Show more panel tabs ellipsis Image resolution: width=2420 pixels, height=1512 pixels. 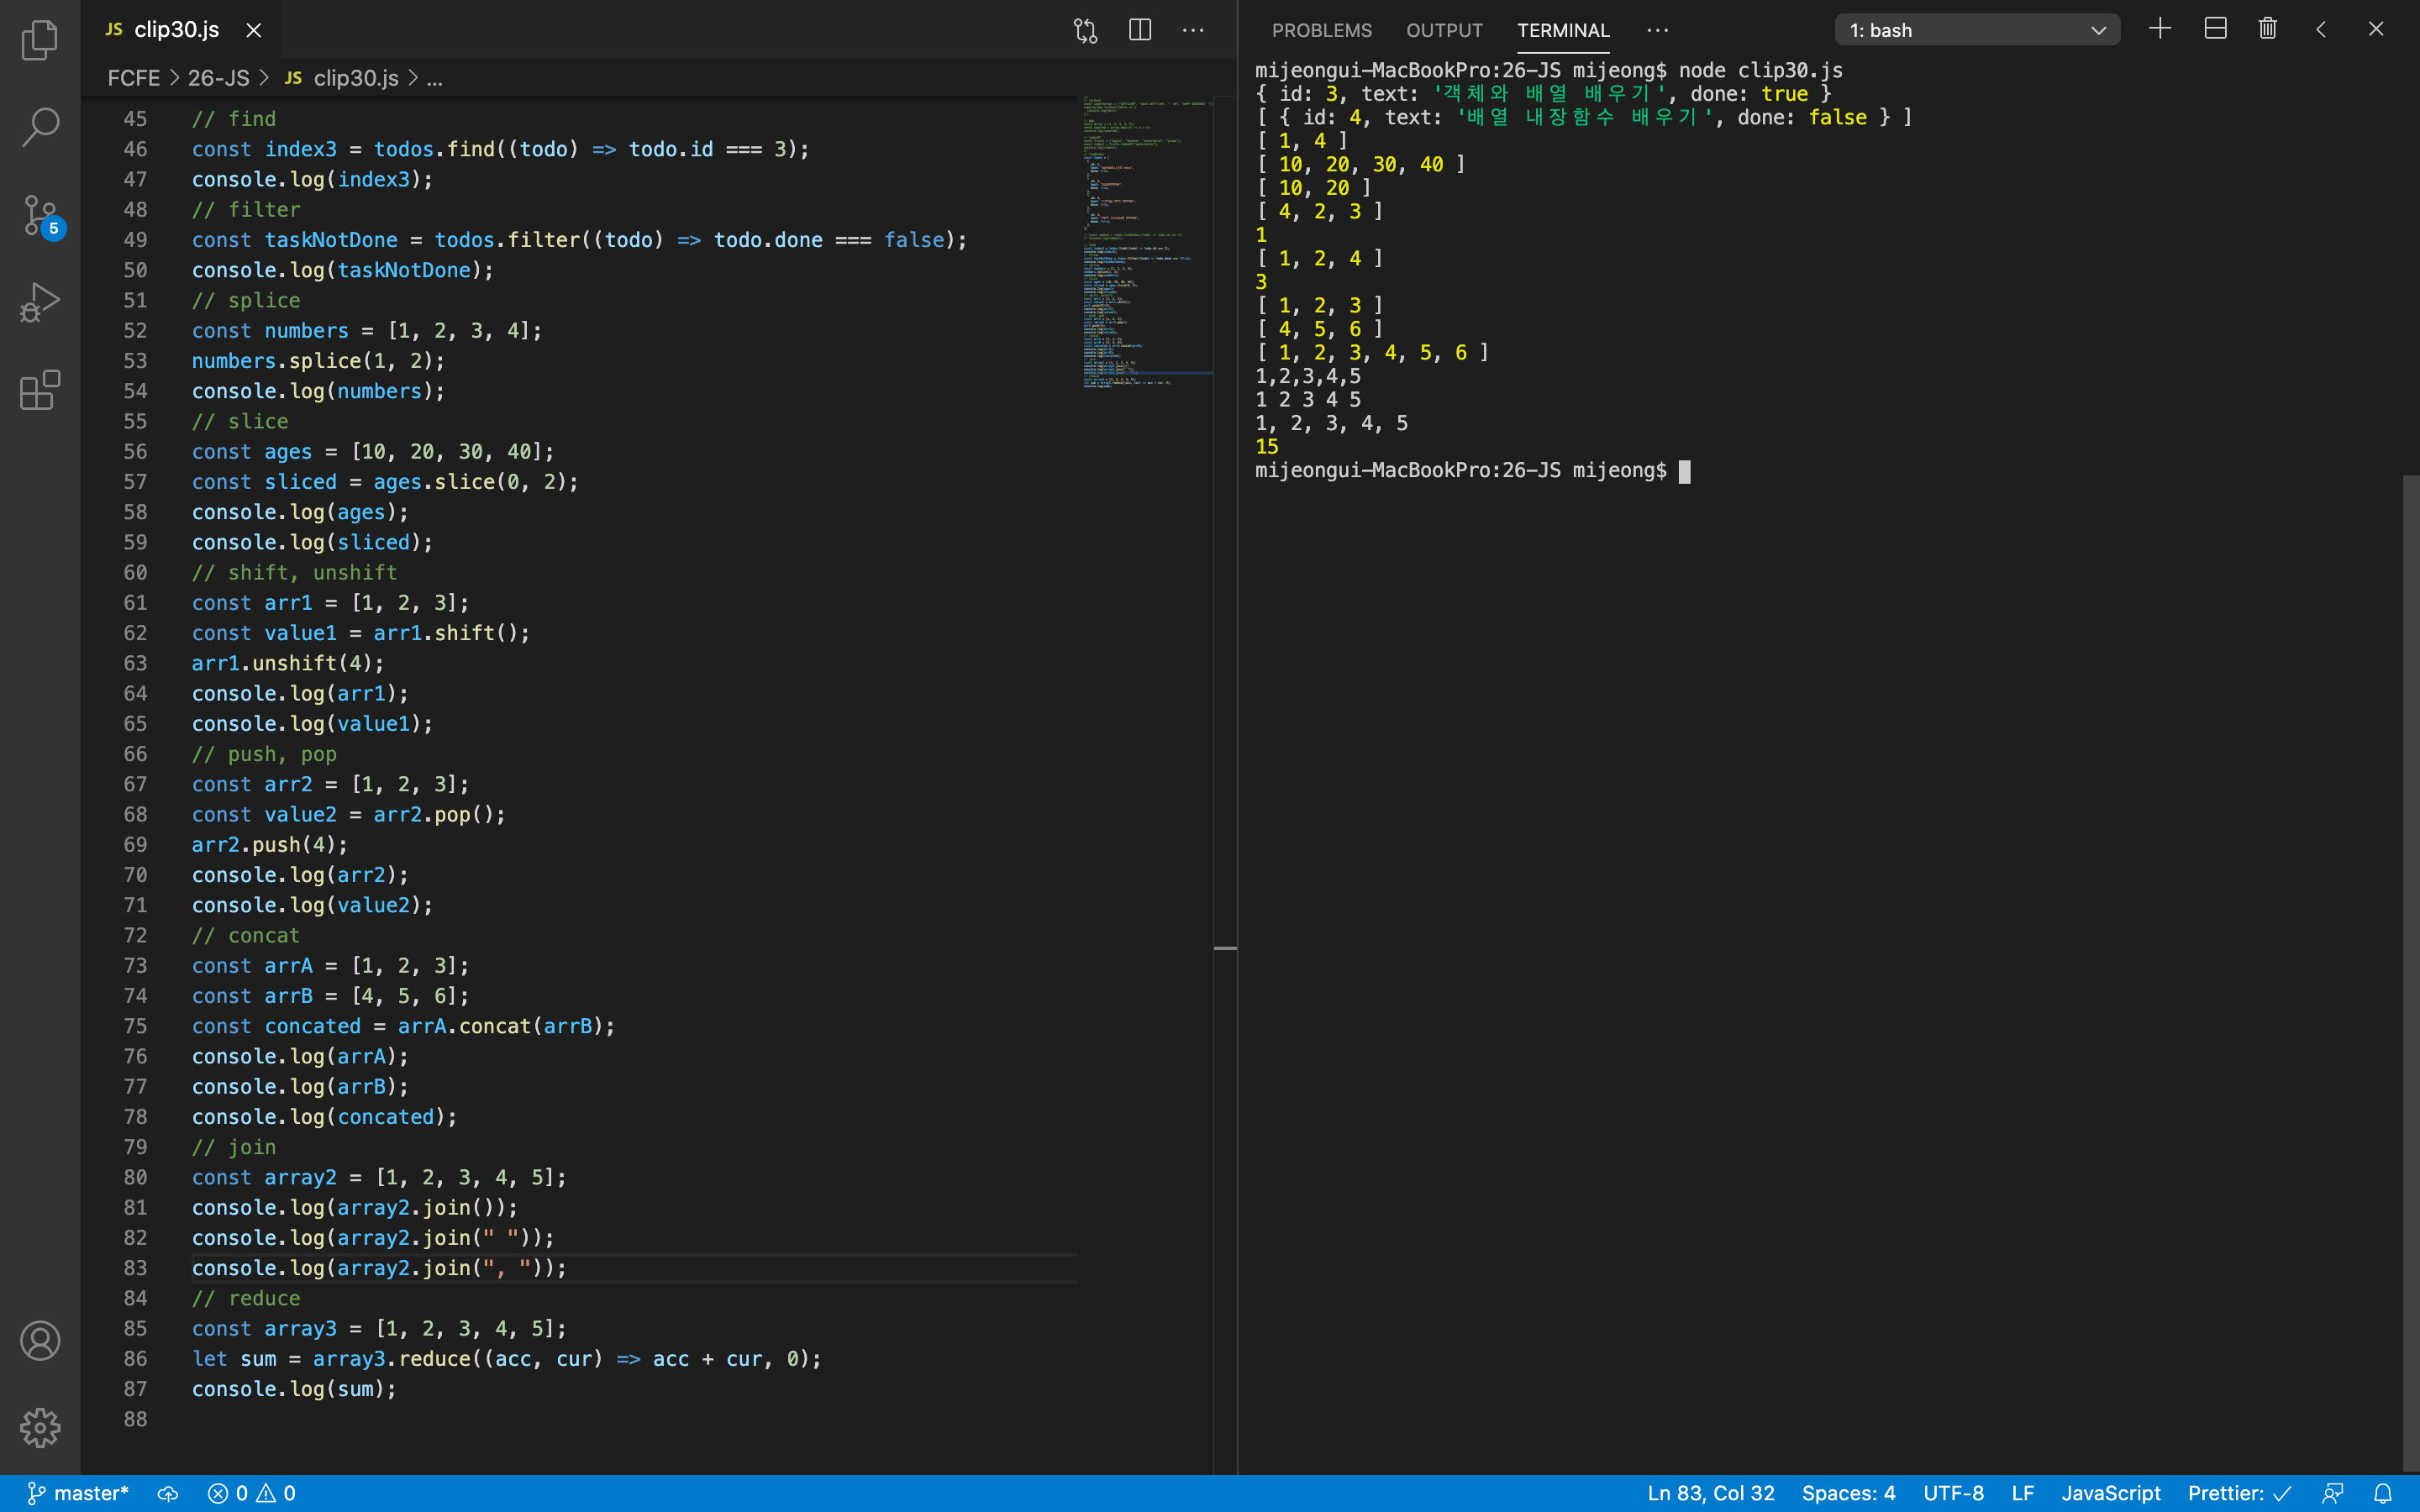click(x=1657, y=30)
